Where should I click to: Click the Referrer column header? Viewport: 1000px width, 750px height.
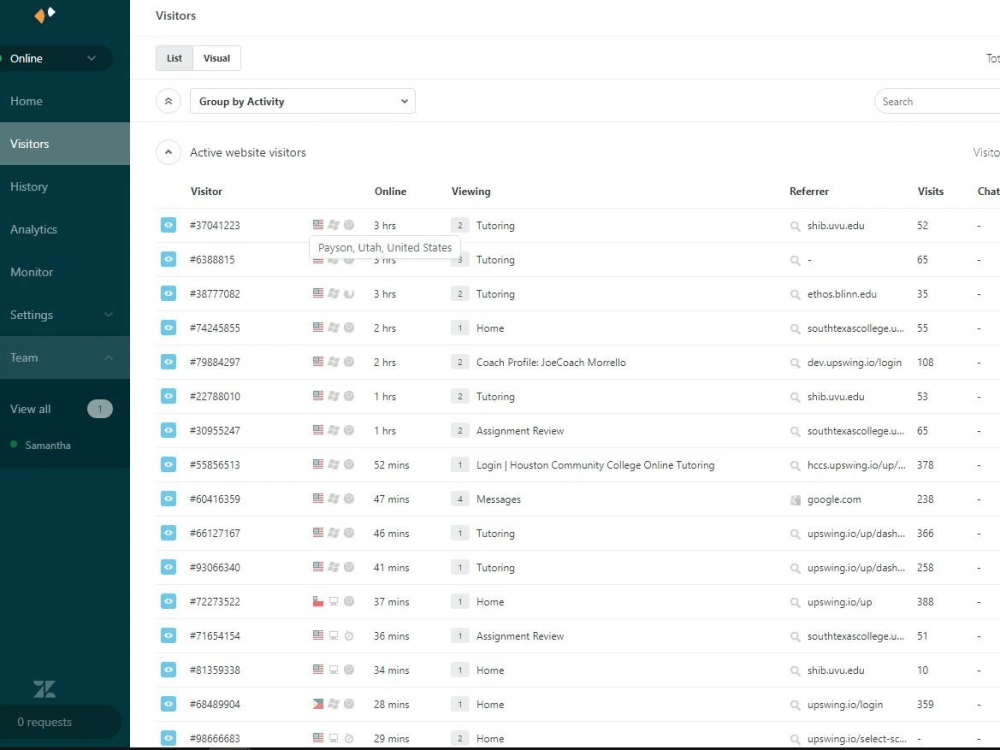point(809,191)
